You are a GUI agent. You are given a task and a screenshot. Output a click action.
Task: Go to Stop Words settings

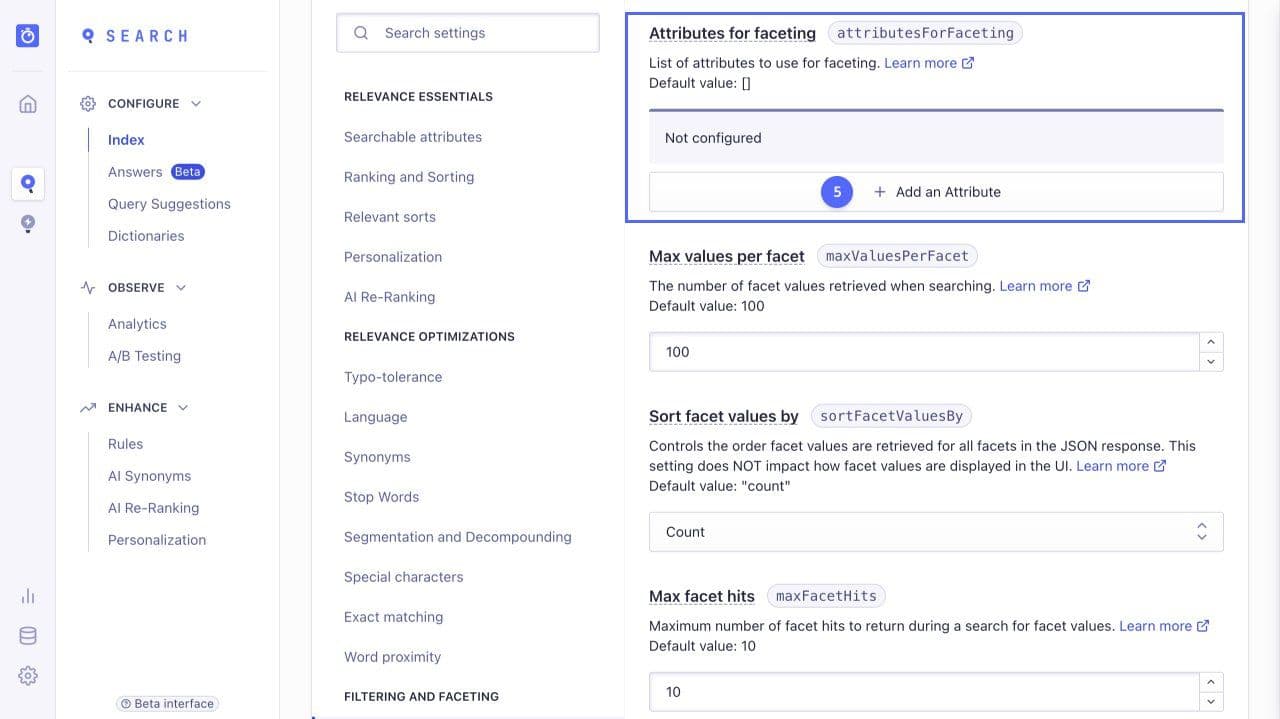(381, 497)
